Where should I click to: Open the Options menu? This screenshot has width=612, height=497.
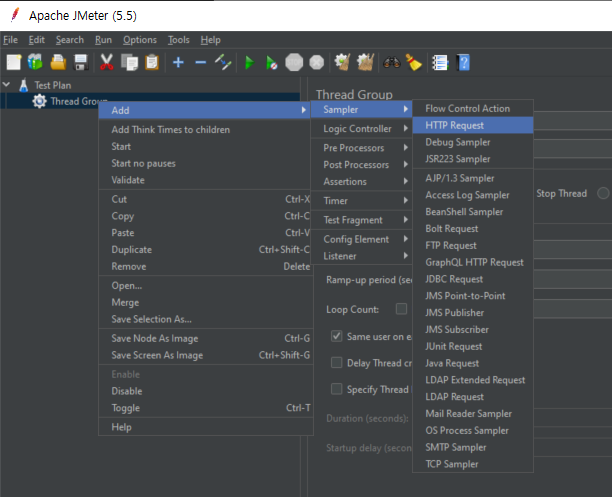coord(140,40)
